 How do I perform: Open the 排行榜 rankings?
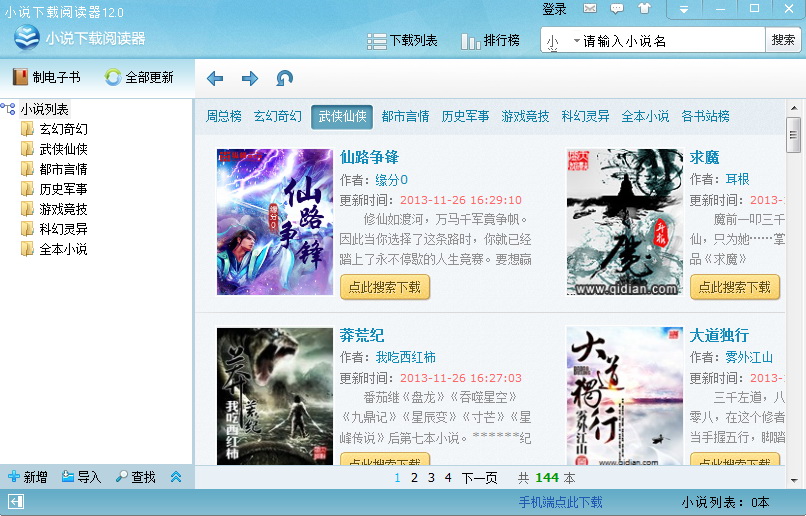click(490, 41)
